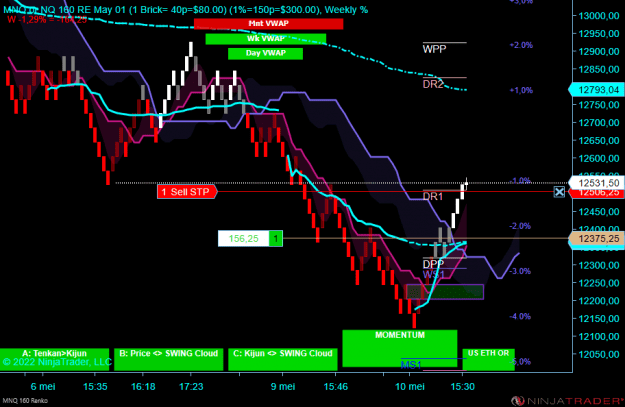This screenshot has height=407, width=625.
Task: Click the +1,0% weekly percent label
Action: [521, 90]
